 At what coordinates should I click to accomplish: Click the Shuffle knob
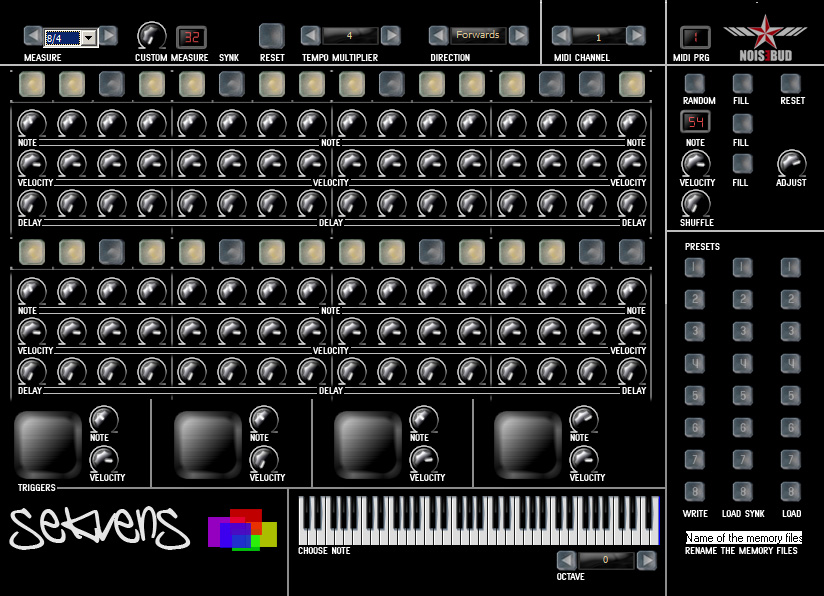[x=695, y=204]
